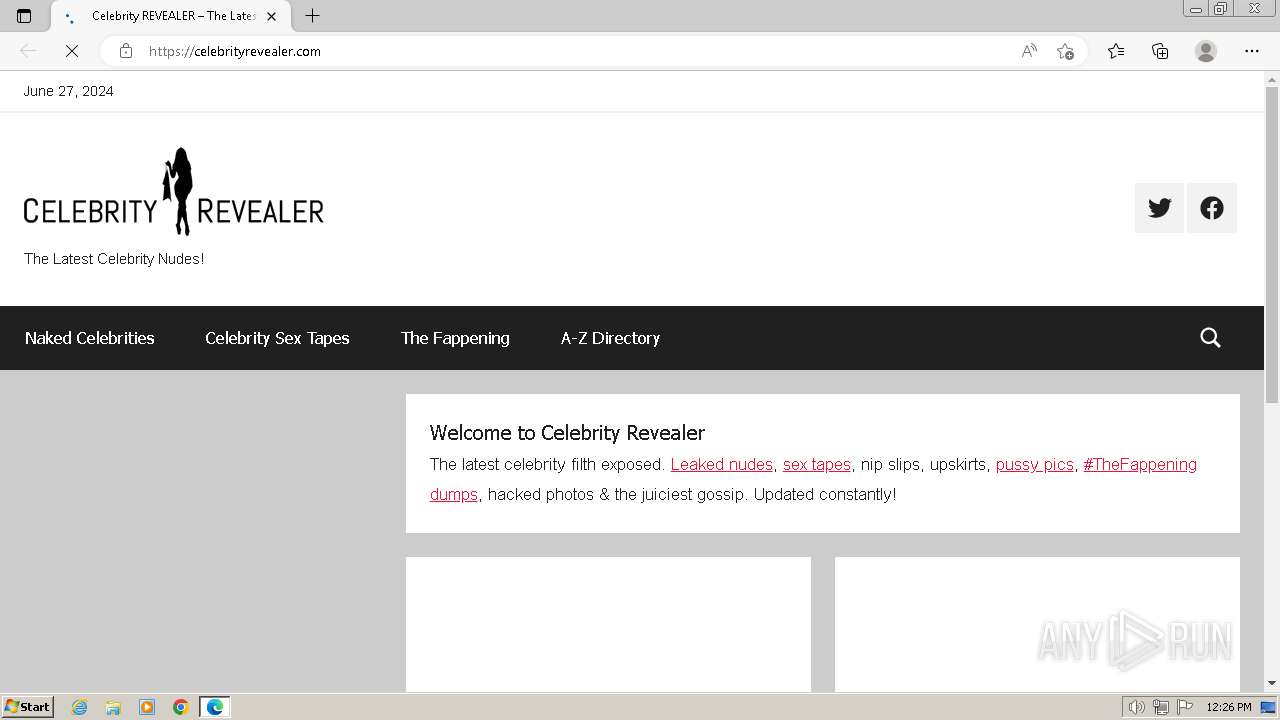1280x720 pixels.
Task: Open the Collections panel
Action: tap(1160, 51)
